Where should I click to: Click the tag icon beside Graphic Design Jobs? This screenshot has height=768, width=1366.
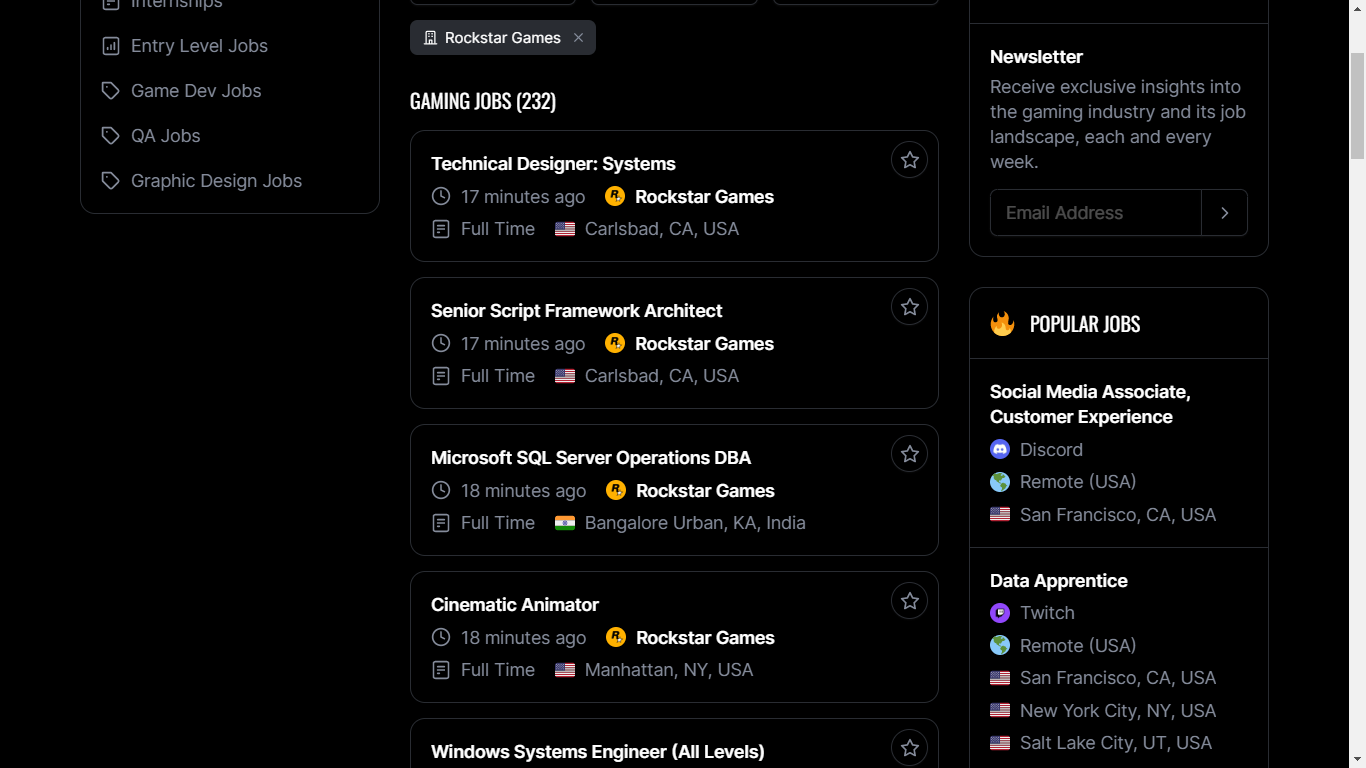[111, 181]
